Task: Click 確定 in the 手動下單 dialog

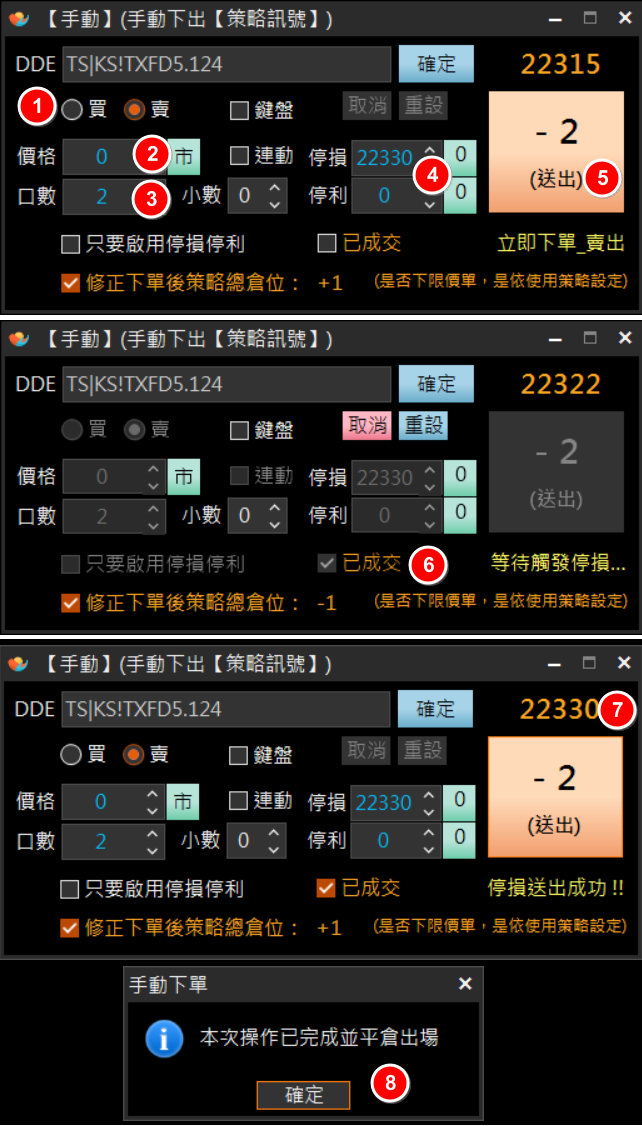Action: [304, 1095]
